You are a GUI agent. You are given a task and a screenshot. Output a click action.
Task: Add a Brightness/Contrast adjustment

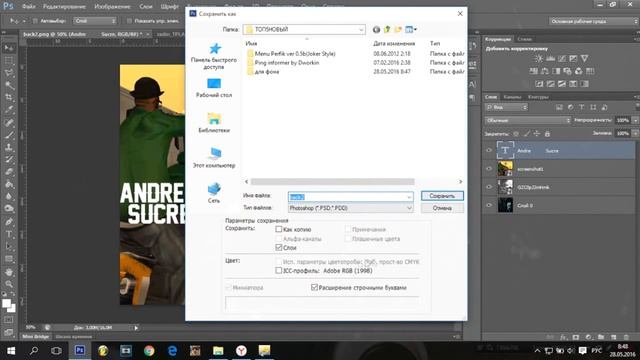point(539,59)
